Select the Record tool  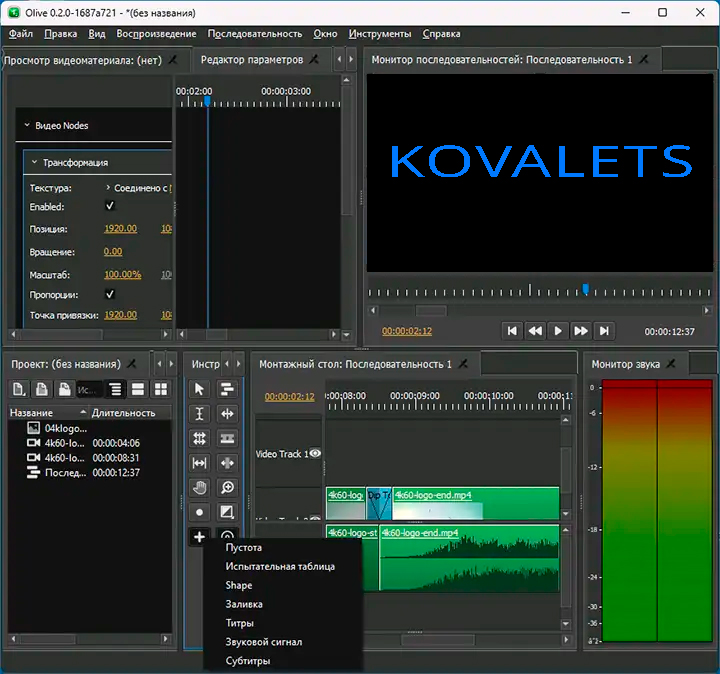point(199,512)
